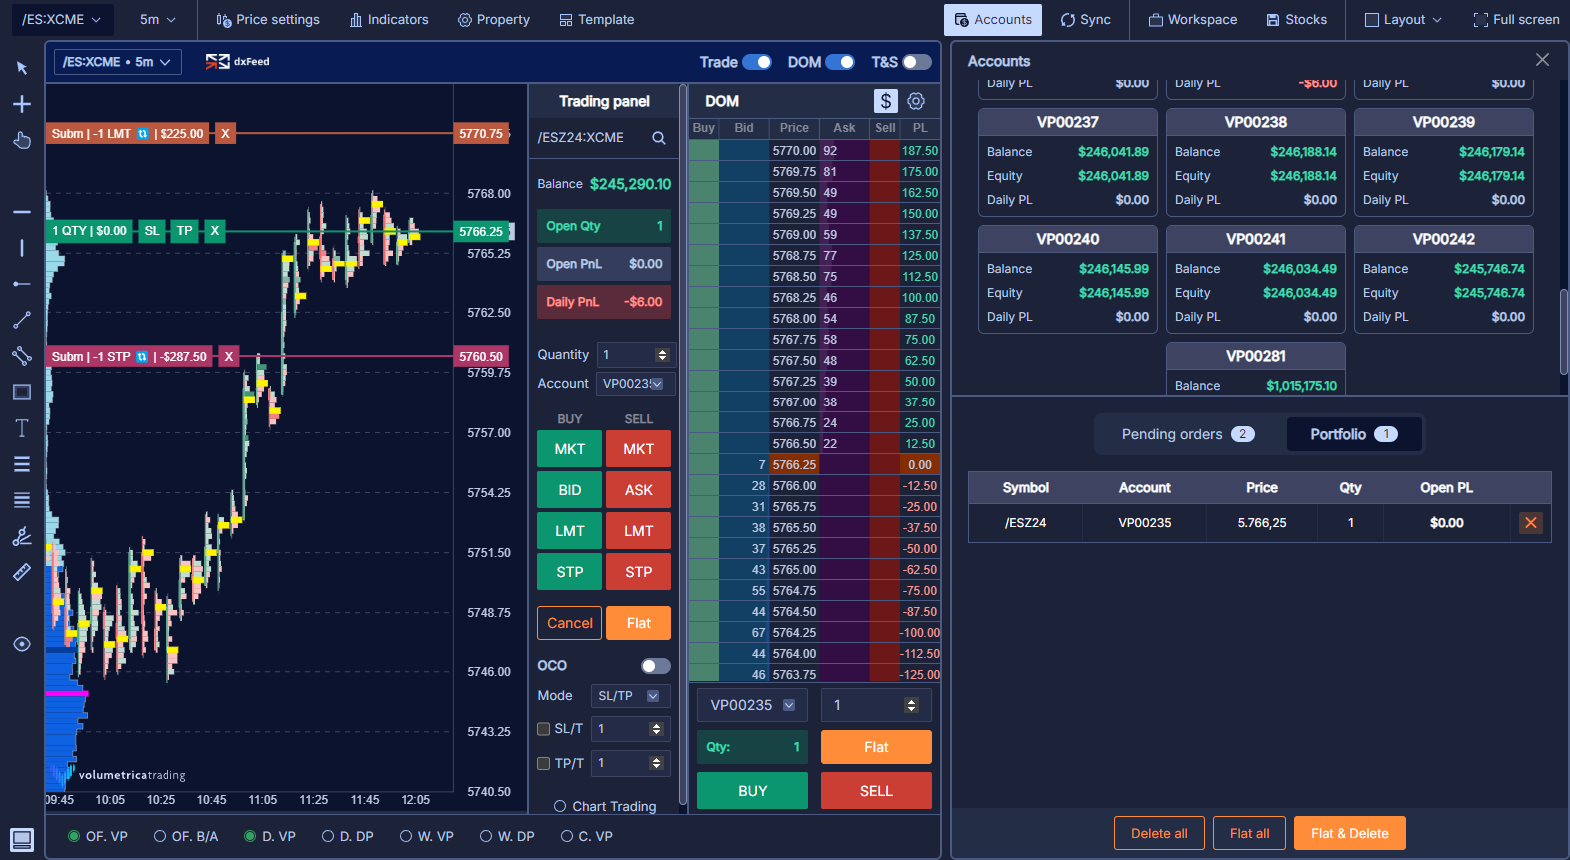The image size is (1570, 860).
Task: Open DOM settings gear icon
Action: 916,101
